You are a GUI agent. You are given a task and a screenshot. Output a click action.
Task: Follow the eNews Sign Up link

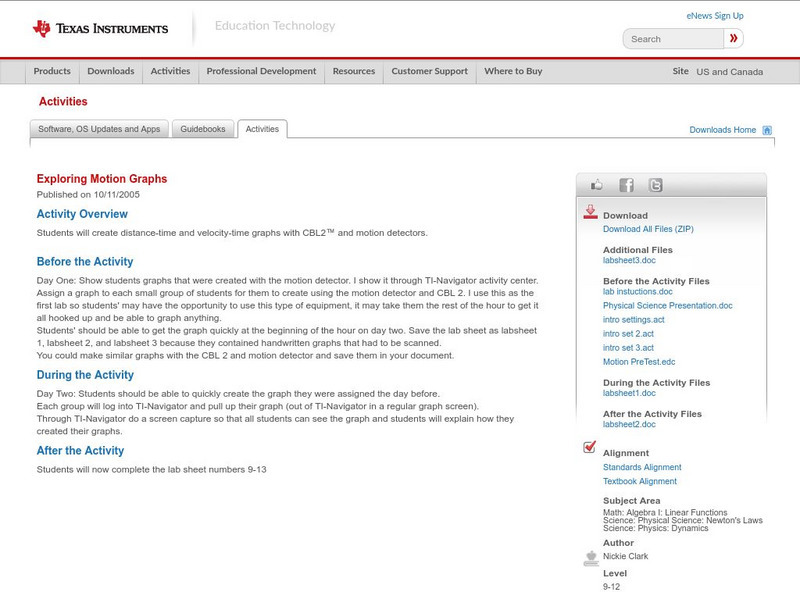[715, 16]
